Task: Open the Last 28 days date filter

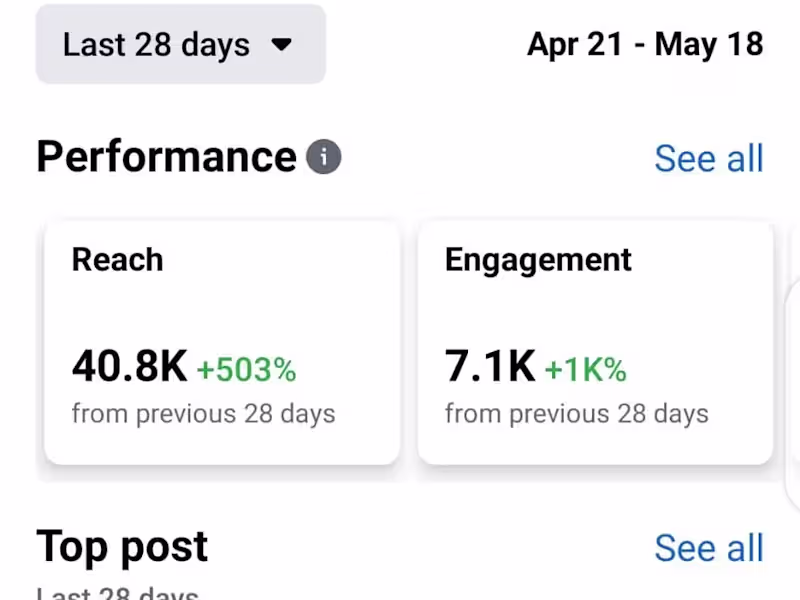Action: 180,45
